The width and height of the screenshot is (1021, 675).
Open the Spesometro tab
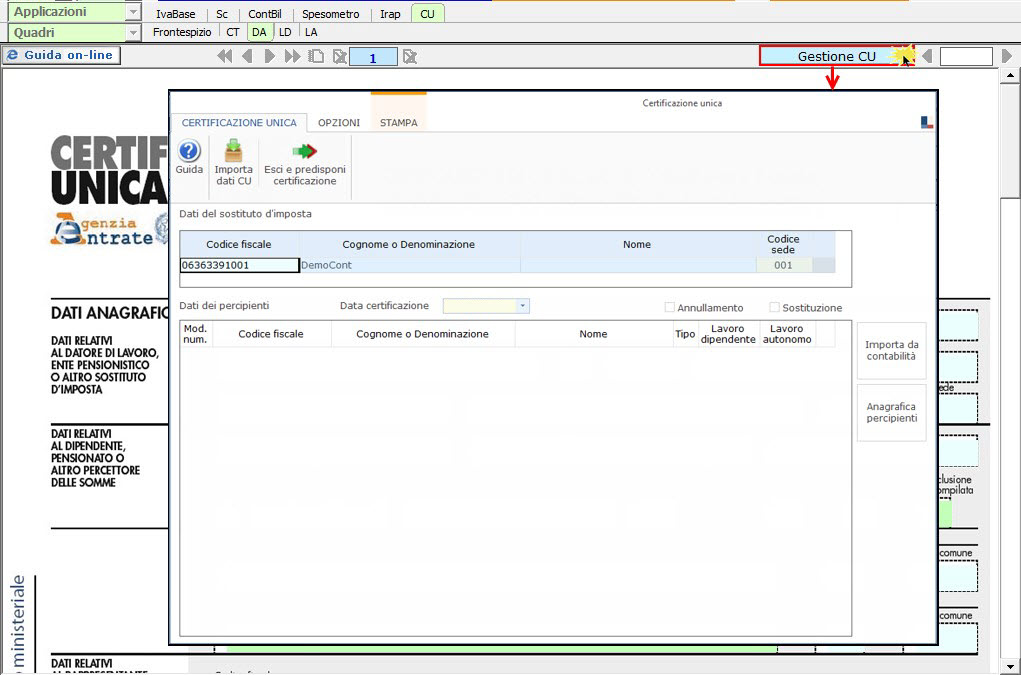click(x=331, y=14)
